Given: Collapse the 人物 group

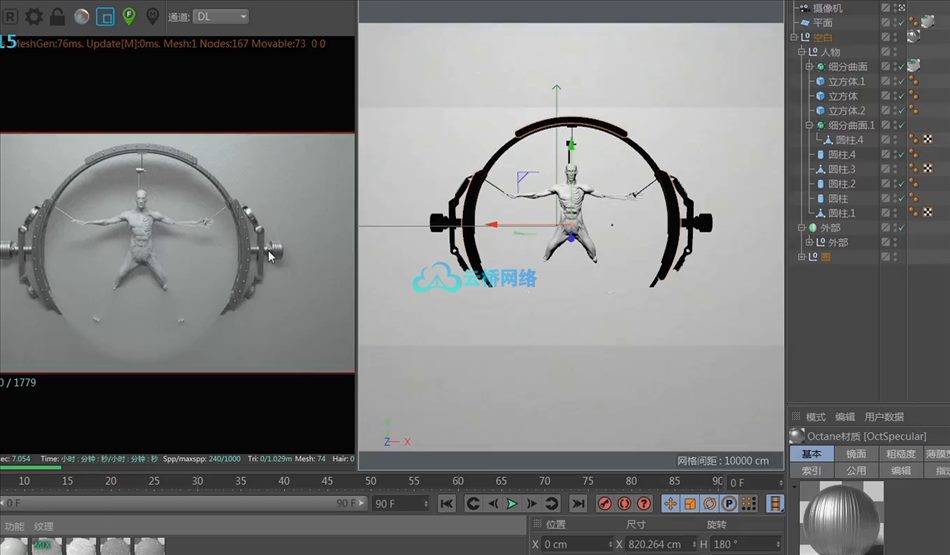Looking at the screenshot, I should point(801,52).
